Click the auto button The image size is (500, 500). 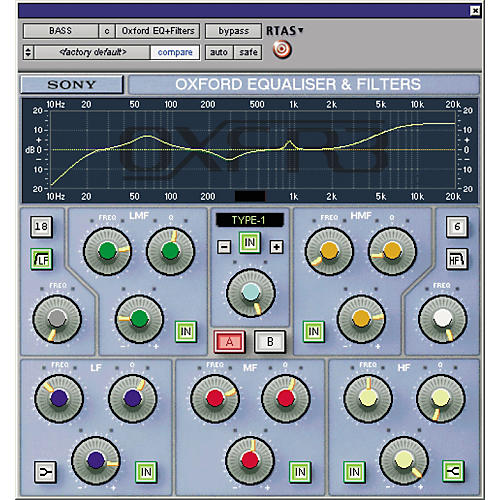[x=219, y=52]
